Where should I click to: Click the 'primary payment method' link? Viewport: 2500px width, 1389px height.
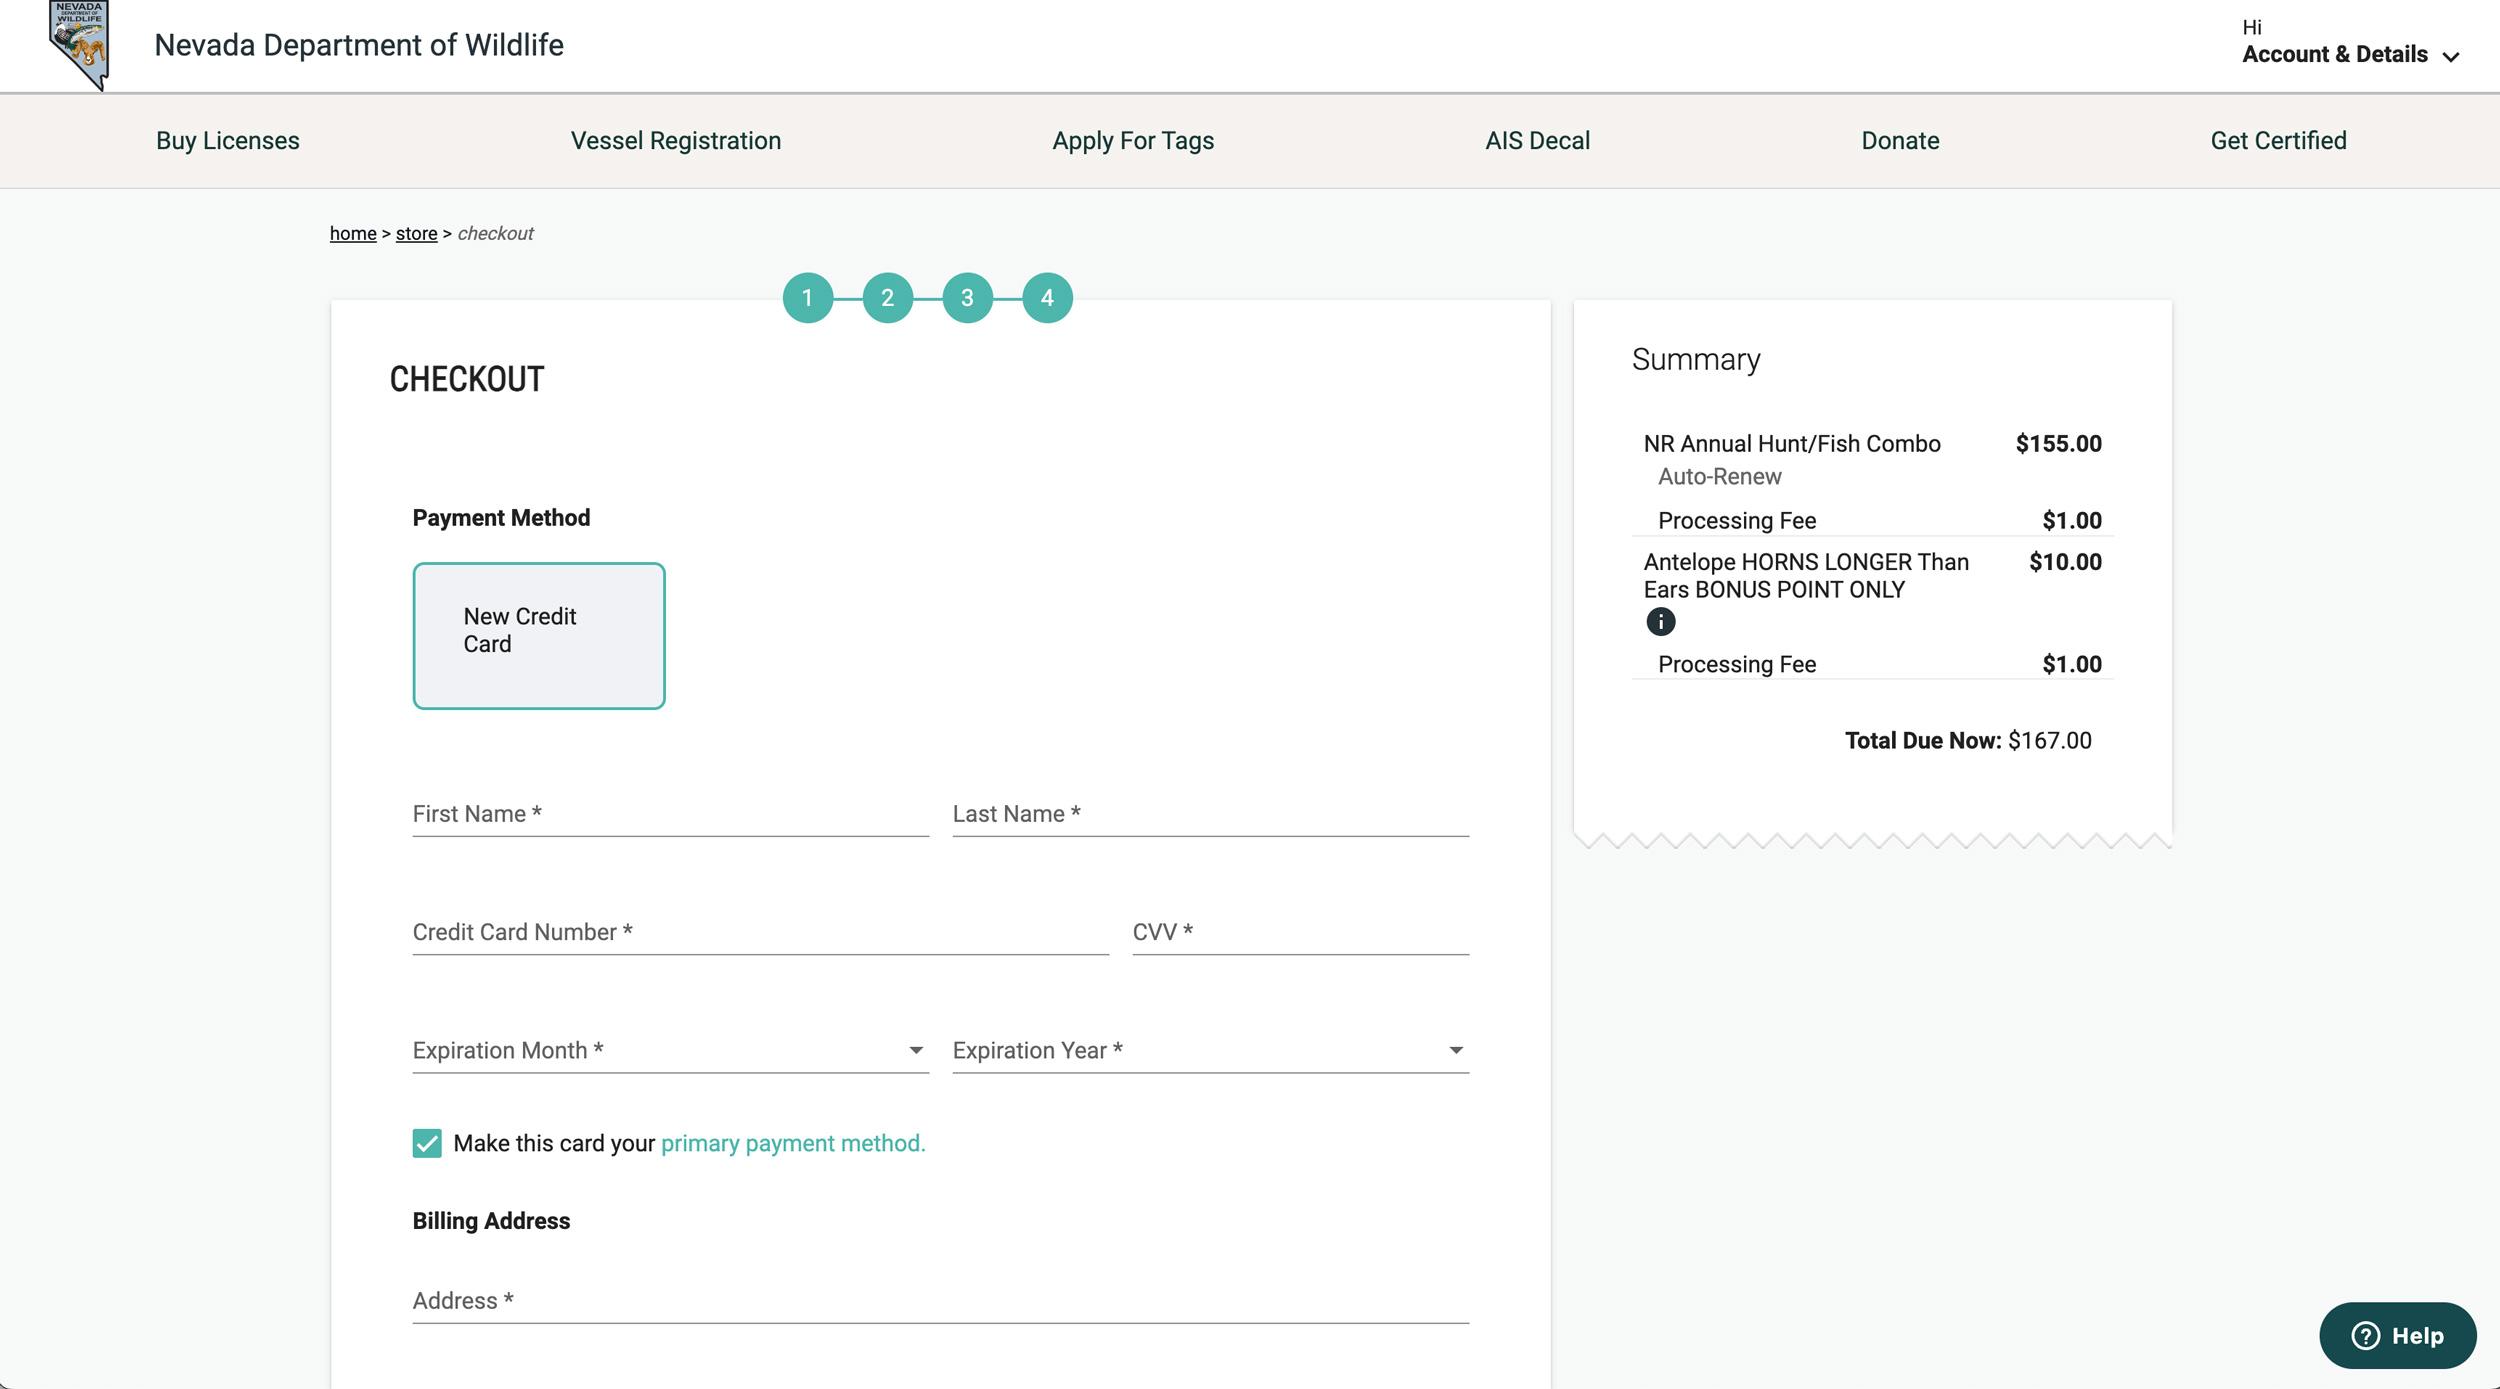pyautogui.click(x=792, y=1143)
